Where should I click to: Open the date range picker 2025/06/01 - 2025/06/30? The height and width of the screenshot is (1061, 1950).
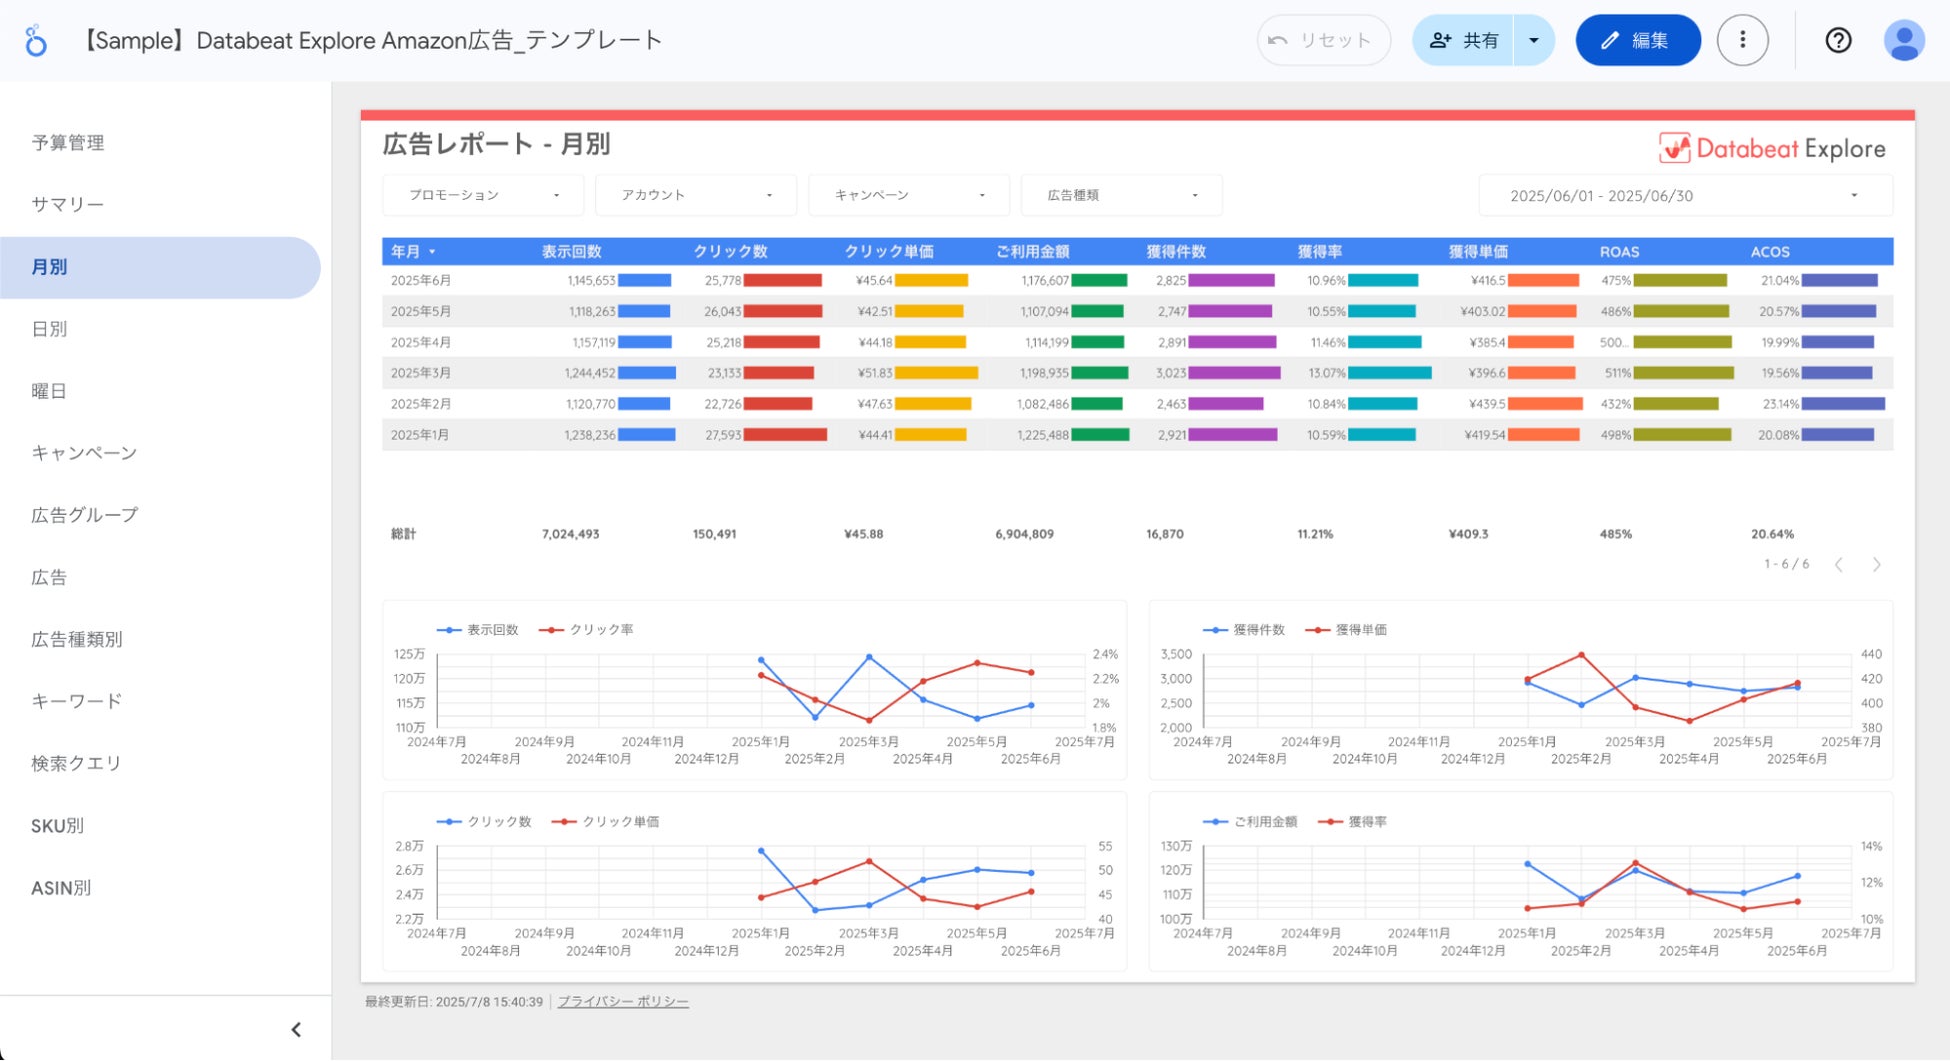tap(1684, 196)
